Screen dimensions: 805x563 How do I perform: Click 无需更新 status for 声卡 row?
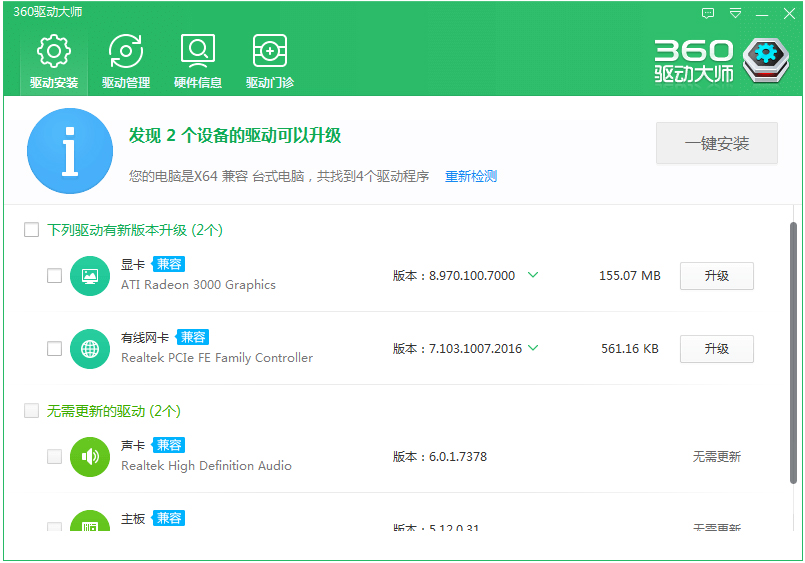coord(717,456)
